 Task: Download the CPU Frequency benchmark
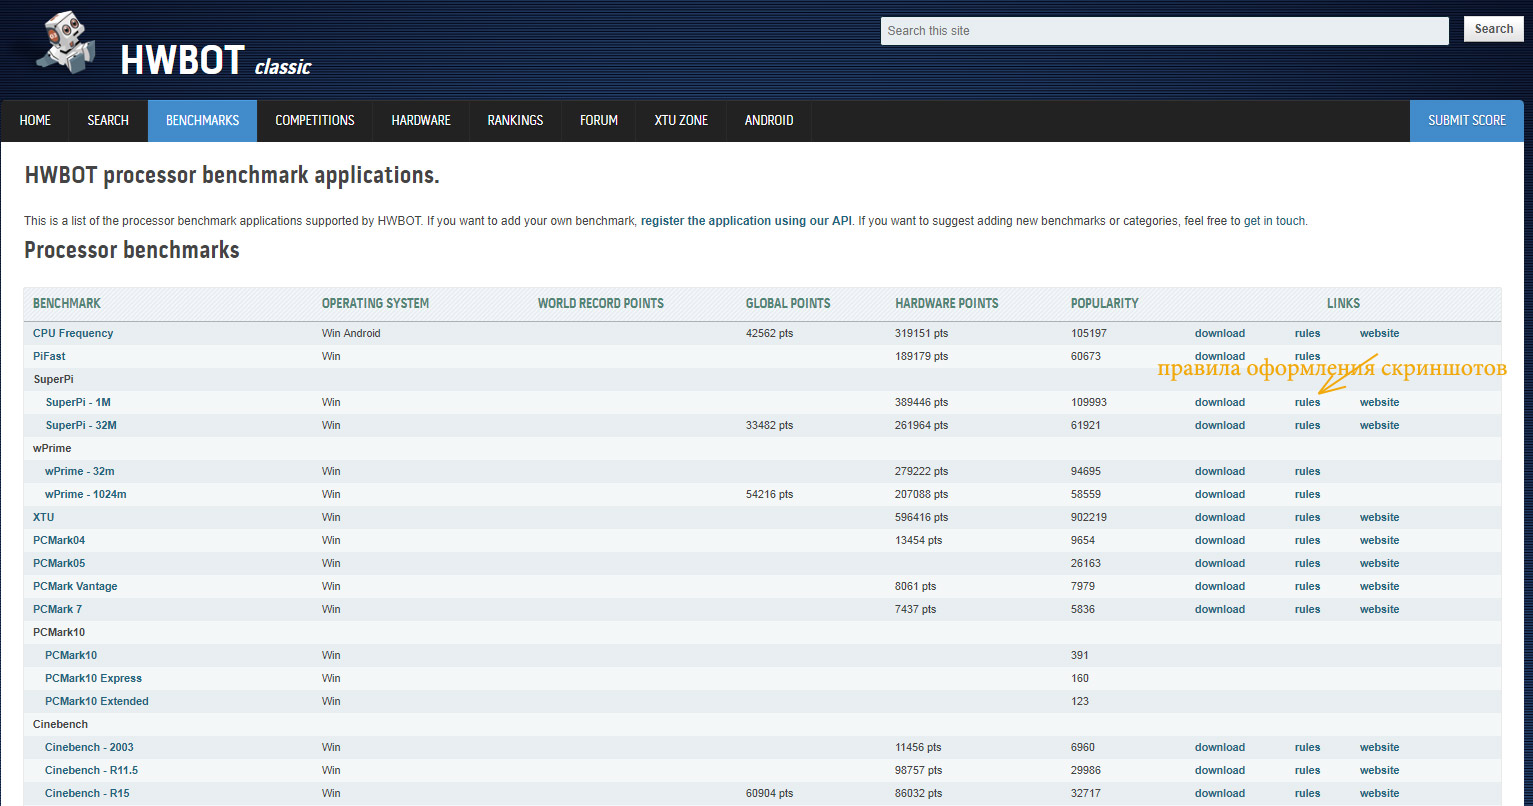click(x=1220, y=333)
